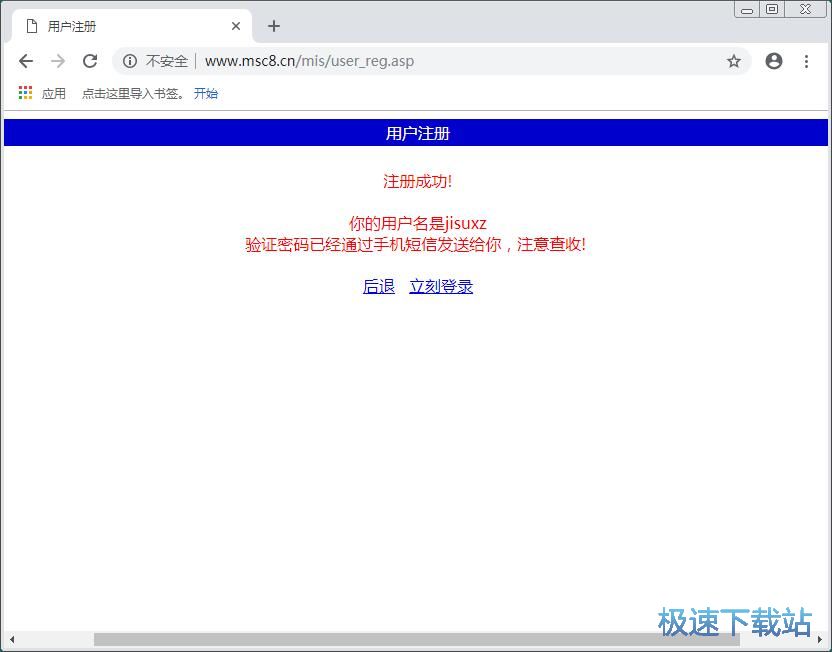
Task: Click the 注册成功! message text
Action: (418, 181)
